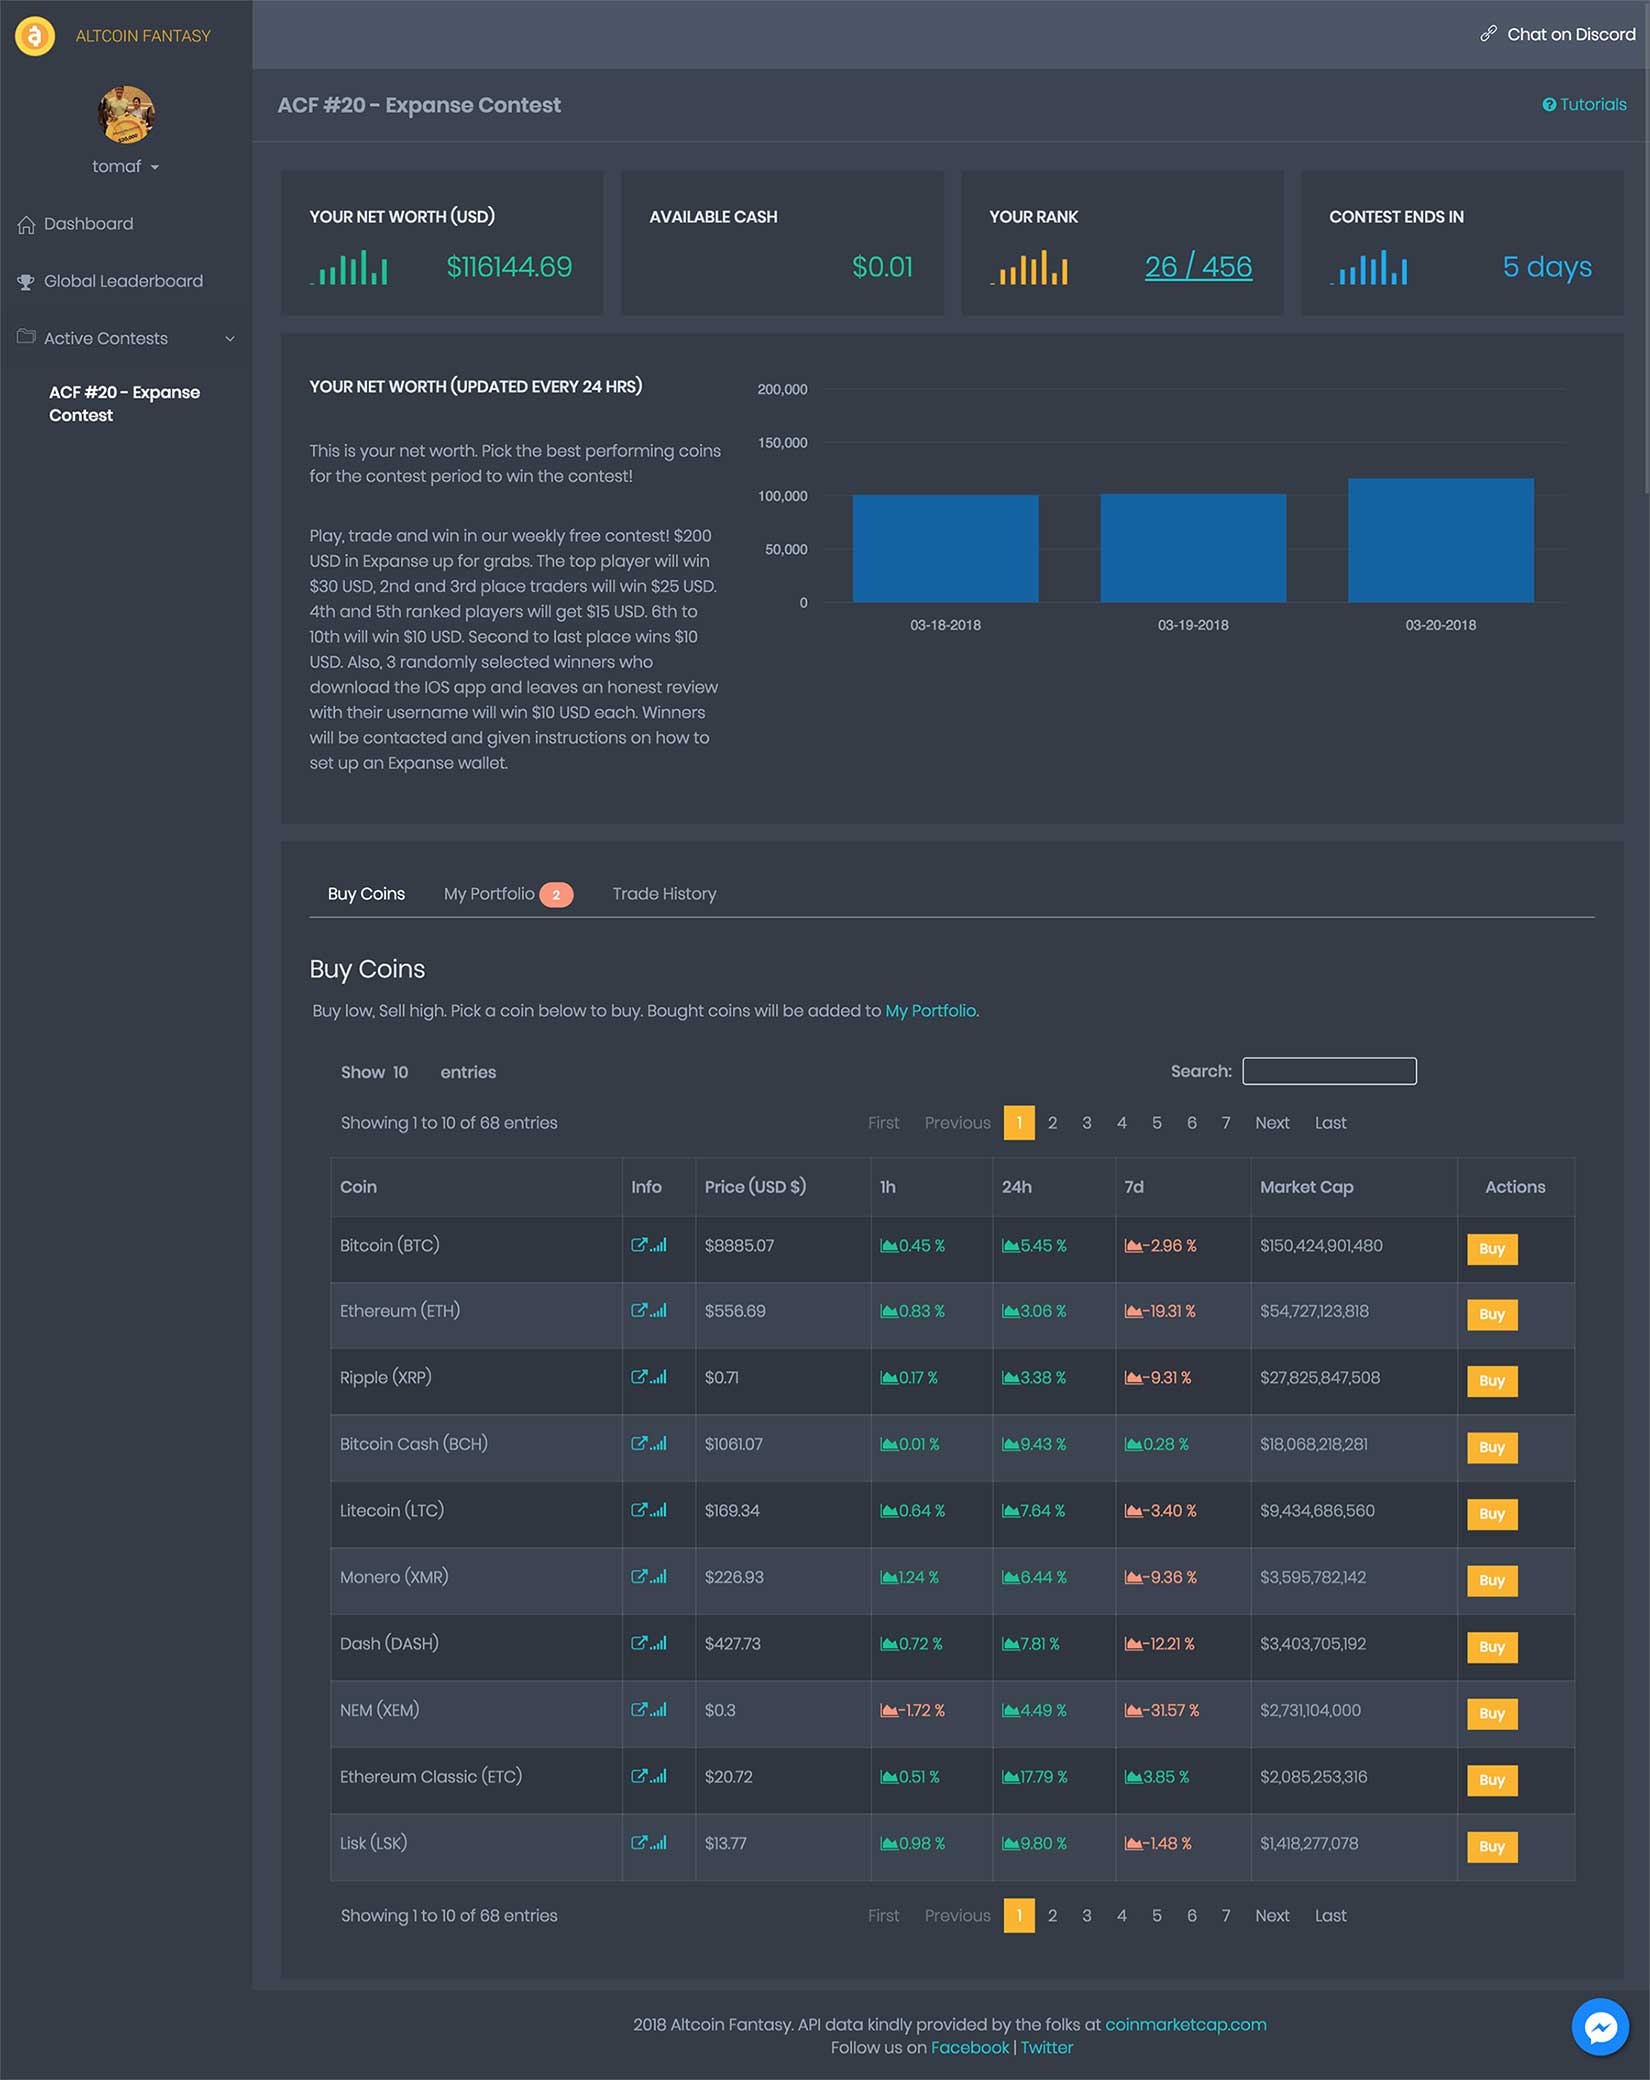Focus the Search input field
1650x2080 pixels.
(x=1329, y=1071)
